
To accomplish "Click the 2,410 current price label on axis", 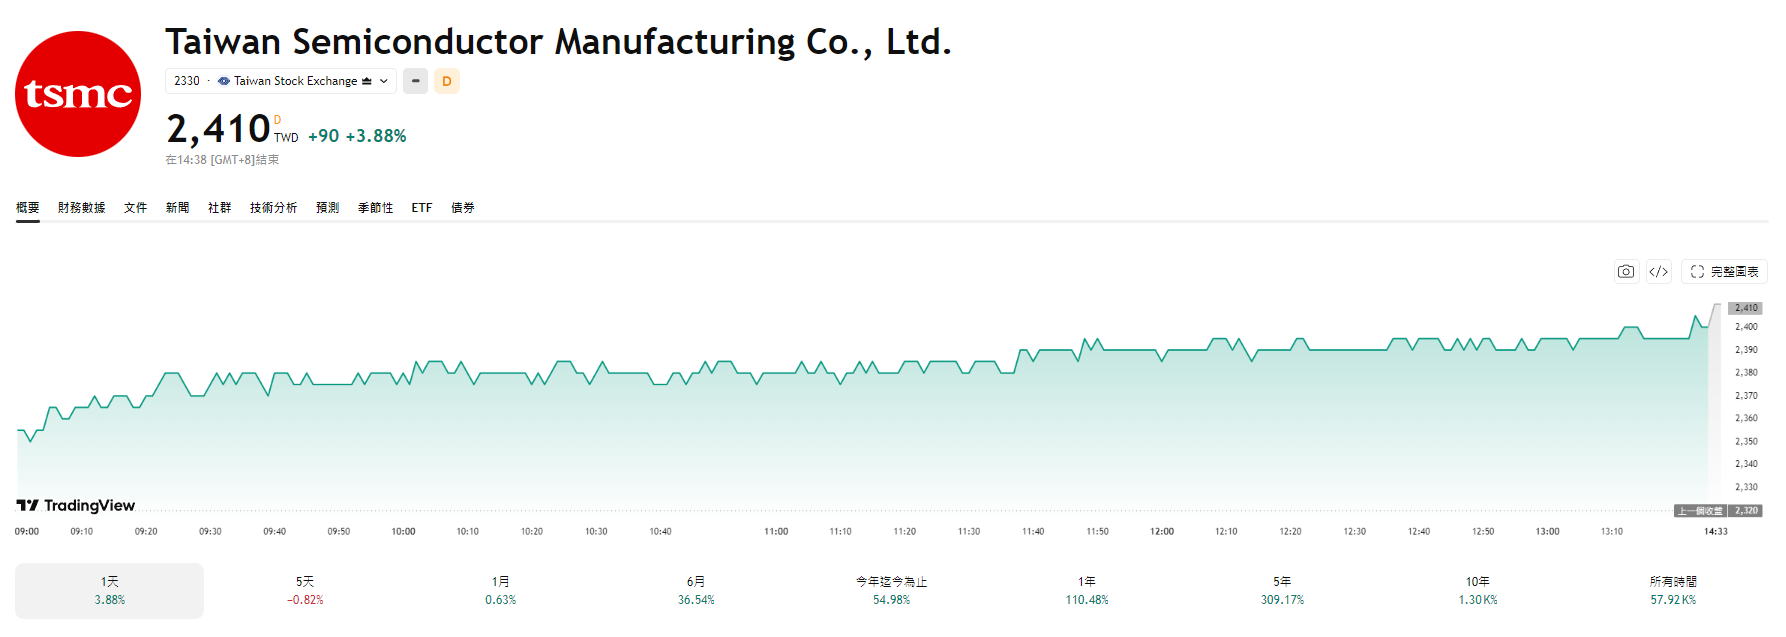I will (1745, 308).
